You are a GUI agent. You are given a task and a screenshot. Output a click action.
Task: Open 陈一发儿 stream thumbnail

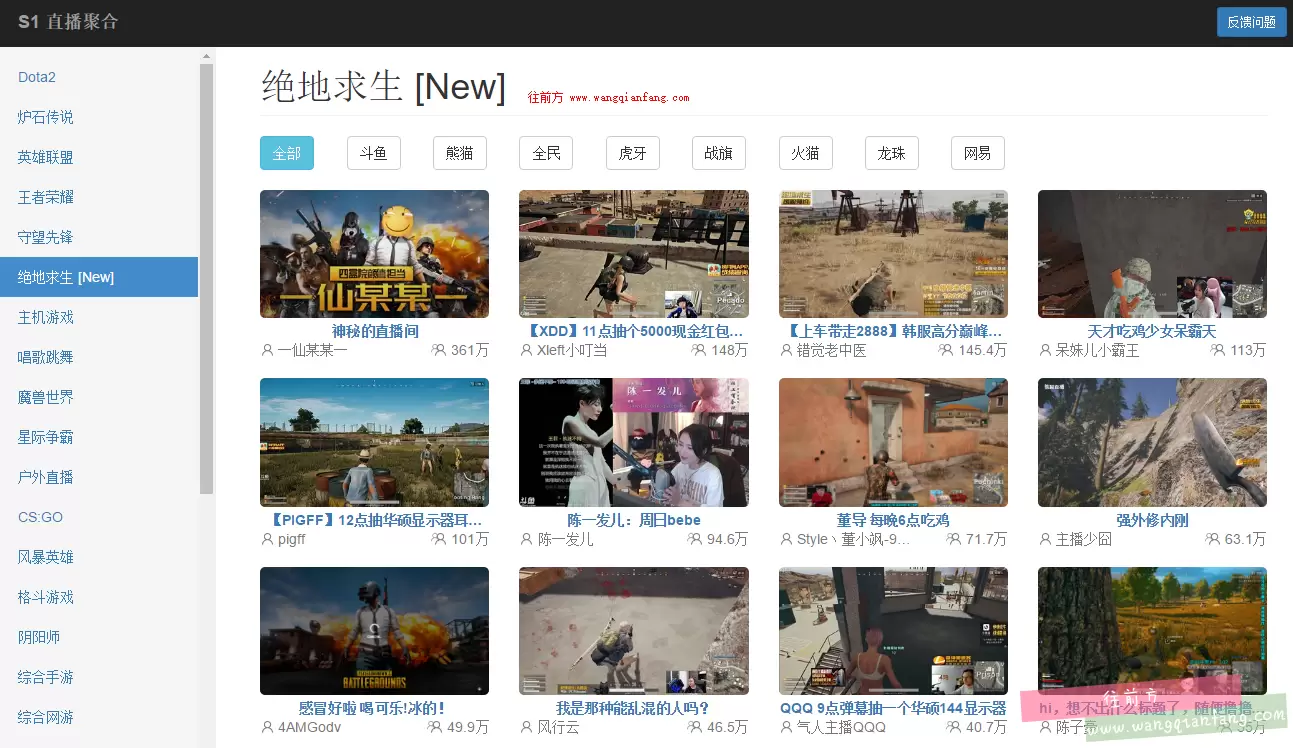[x=634, y=442]
